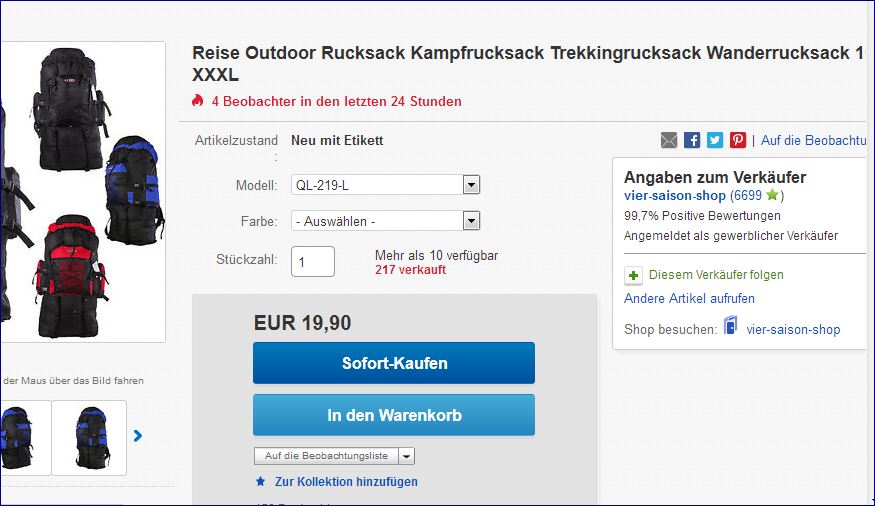Click the Sofort-Kaufen button
The image size is (875, 506).
394,363
